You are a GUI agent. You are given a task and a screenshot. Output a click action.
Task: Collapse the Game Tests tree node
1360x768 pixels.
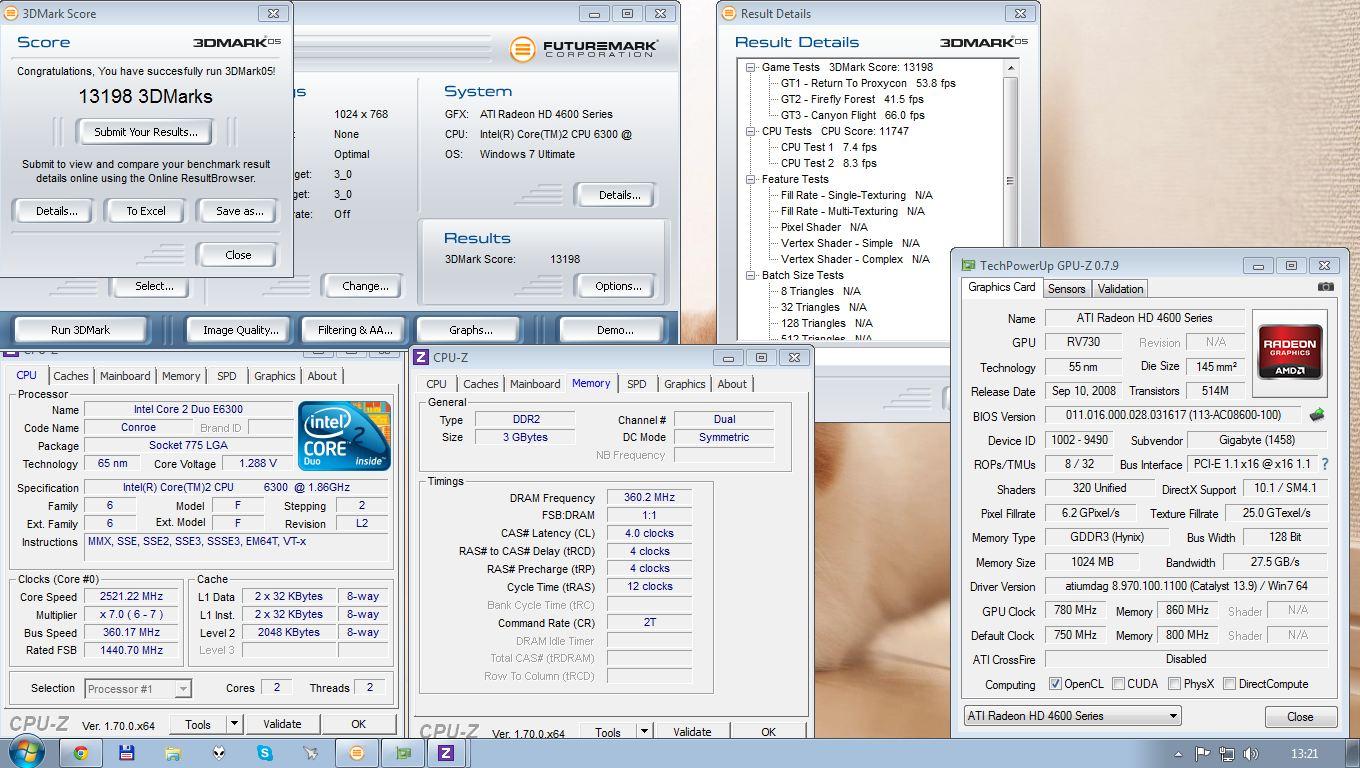(x=750, y=67)
